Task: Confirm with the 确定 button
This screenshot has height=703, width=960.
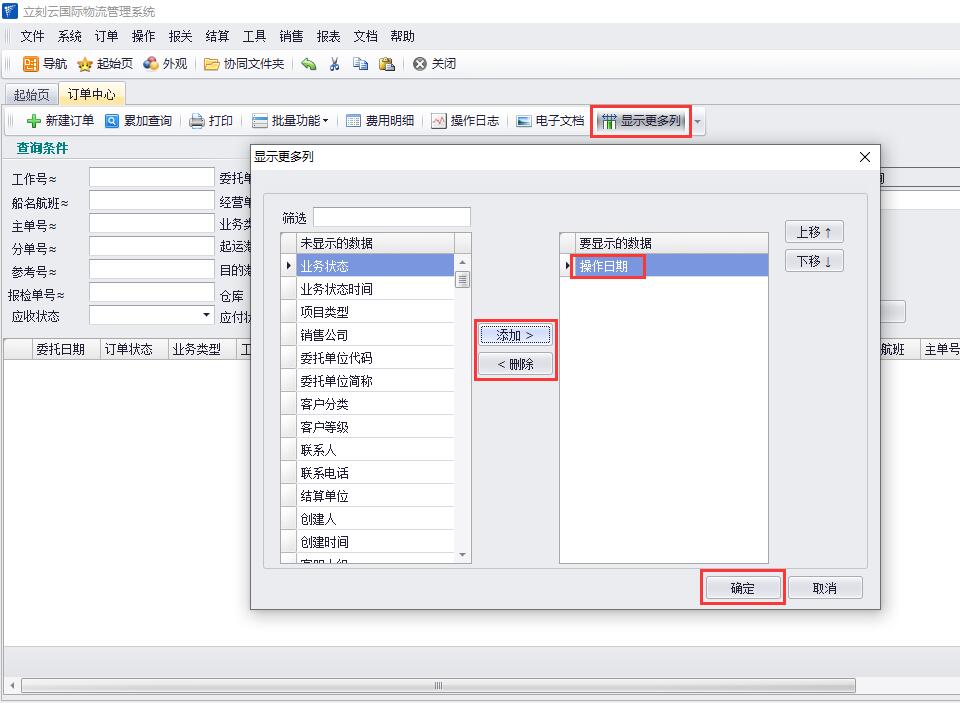Action: tap(743, 588)
